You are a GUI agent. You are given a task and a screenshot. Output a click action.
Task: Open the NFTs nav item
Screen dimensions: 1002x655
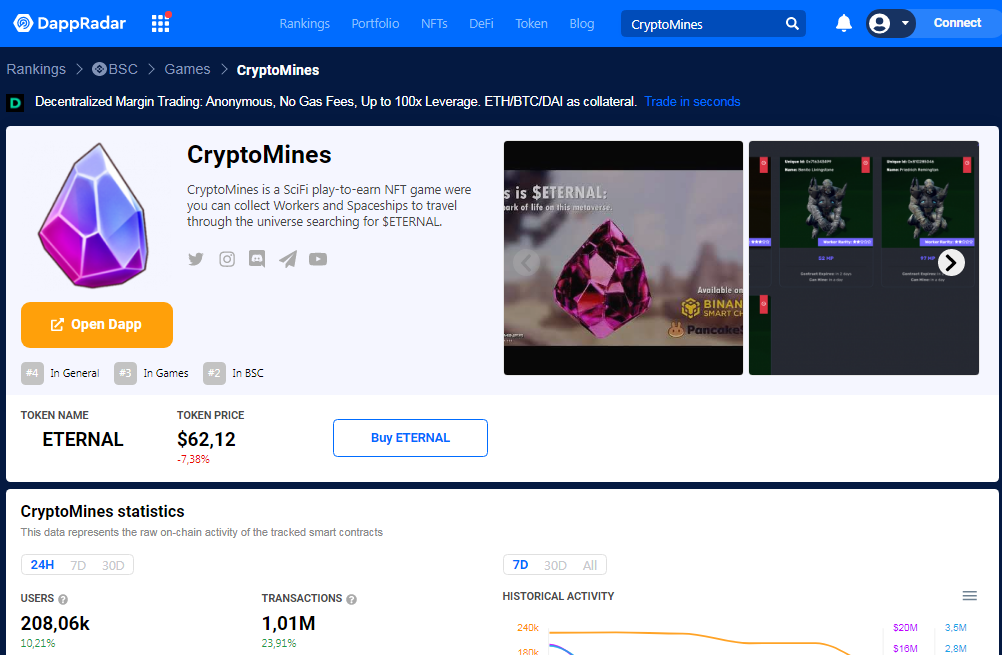pos(434,24)
